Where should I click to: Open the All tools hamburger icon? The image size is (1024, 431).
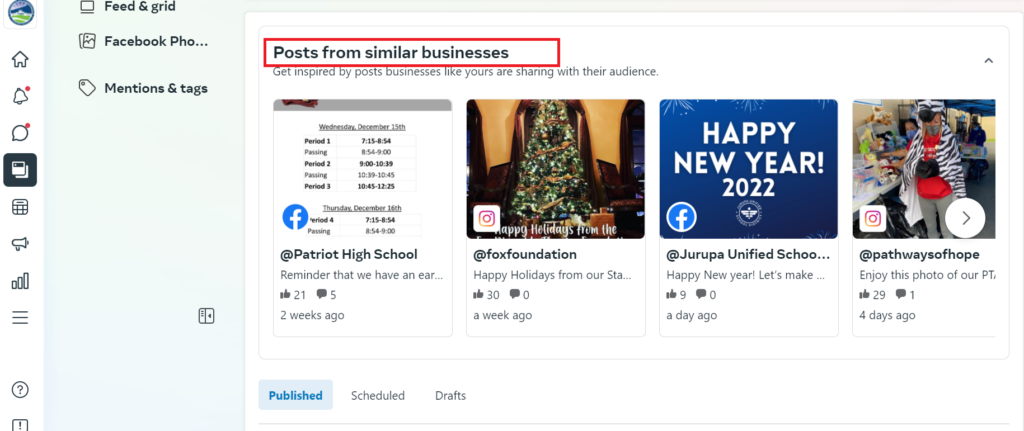[20, 317]
